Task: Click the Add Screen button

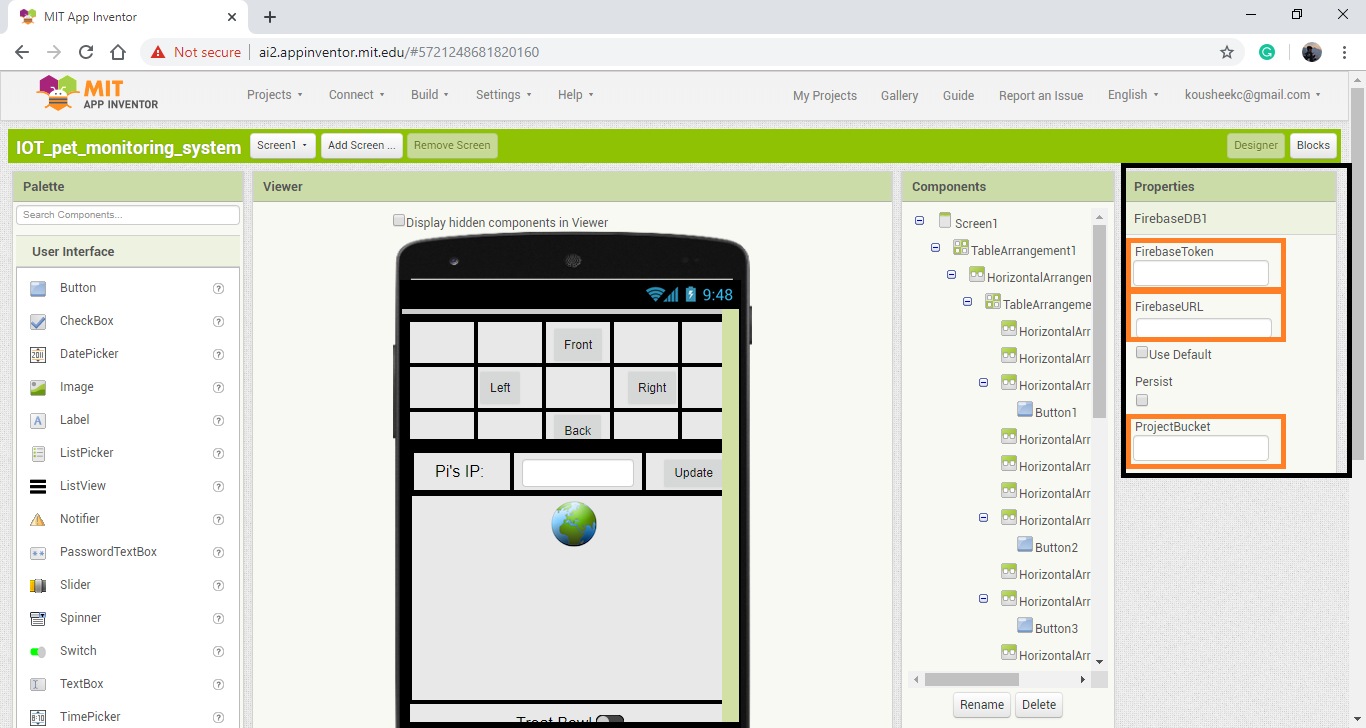Action: [x=361, y=145]
